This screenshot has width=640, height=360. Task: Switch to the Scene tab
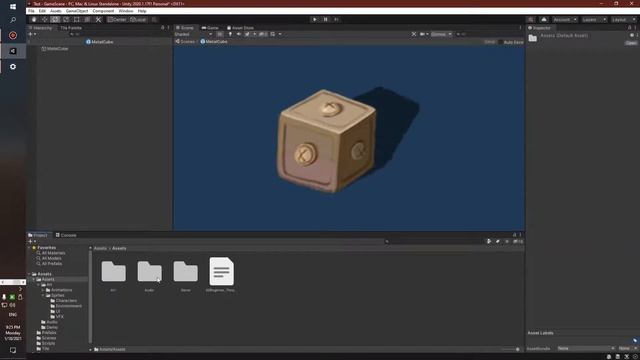click(185, 28)
